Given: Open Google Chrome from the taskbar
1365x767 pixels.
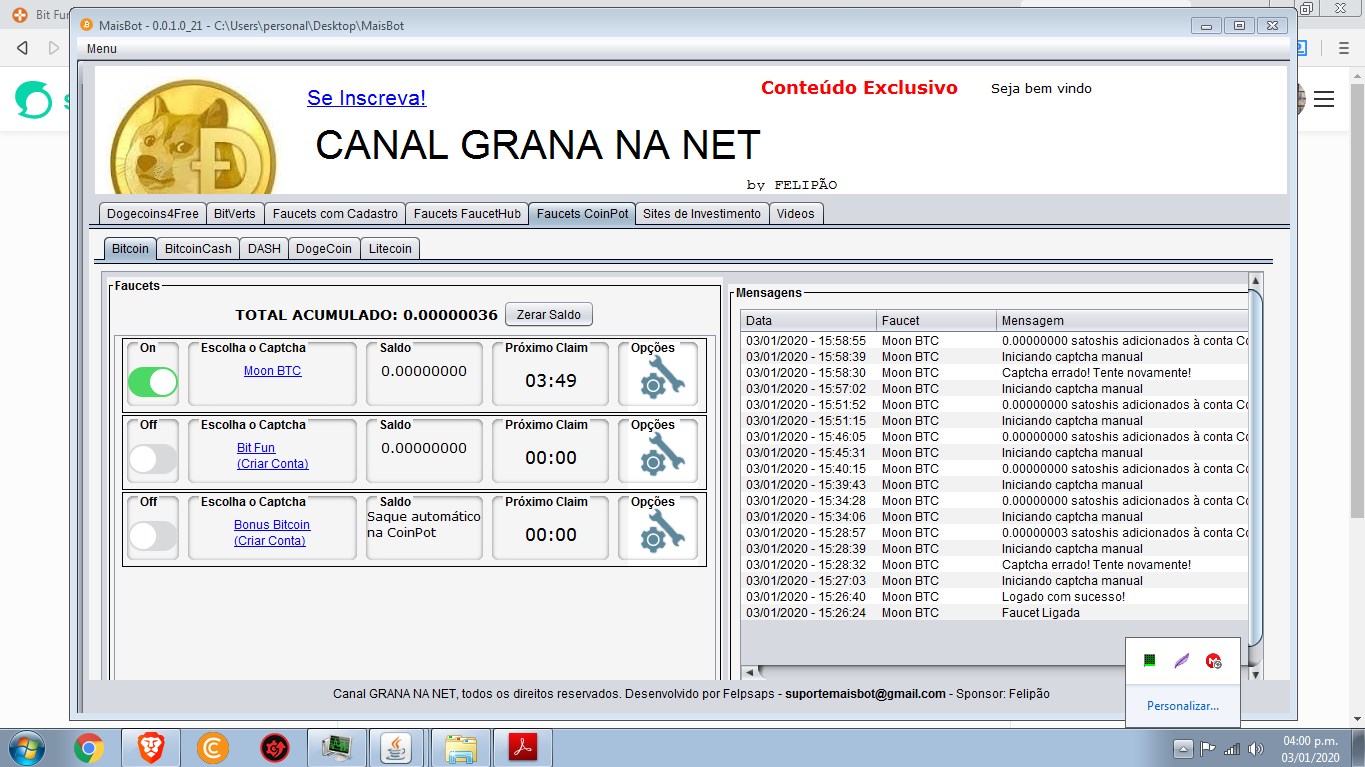Looking at the screenshot, I should point(89,747).
